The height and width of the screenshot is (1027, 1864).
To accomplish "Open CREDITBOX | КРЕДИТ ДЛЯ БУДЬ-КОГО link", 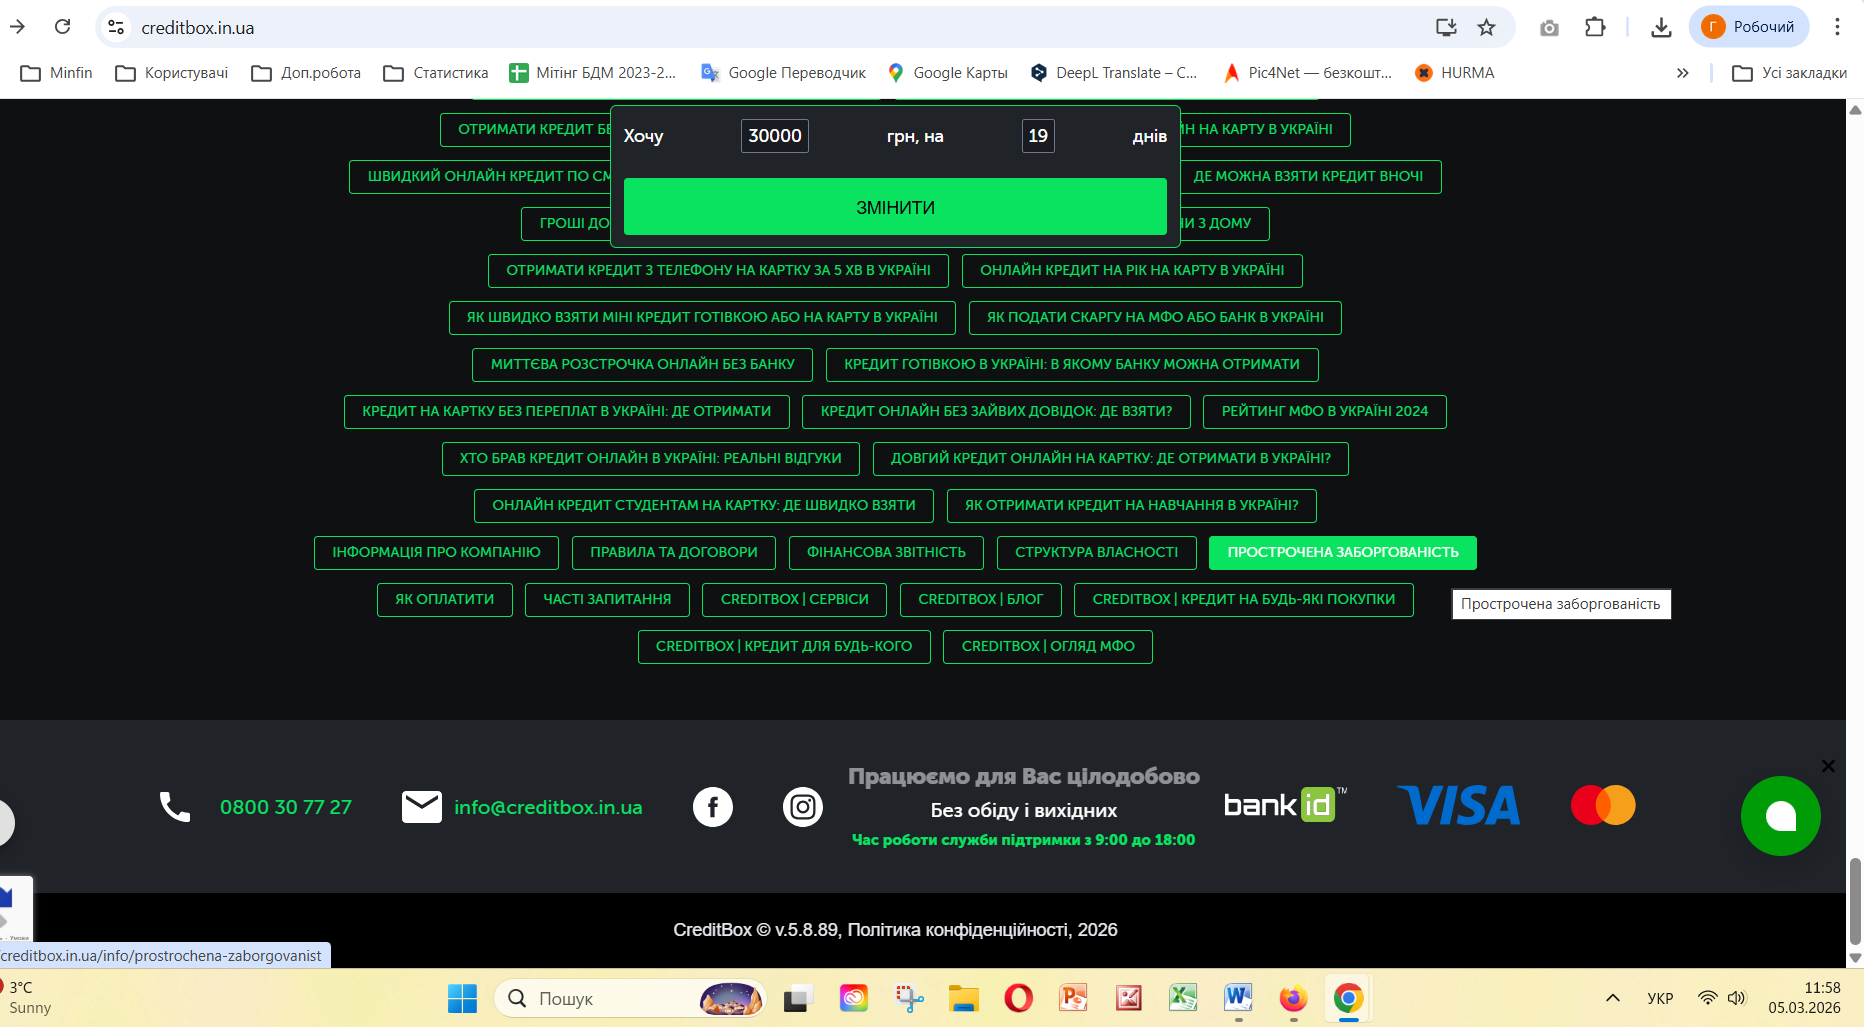I will pos(784,646).
